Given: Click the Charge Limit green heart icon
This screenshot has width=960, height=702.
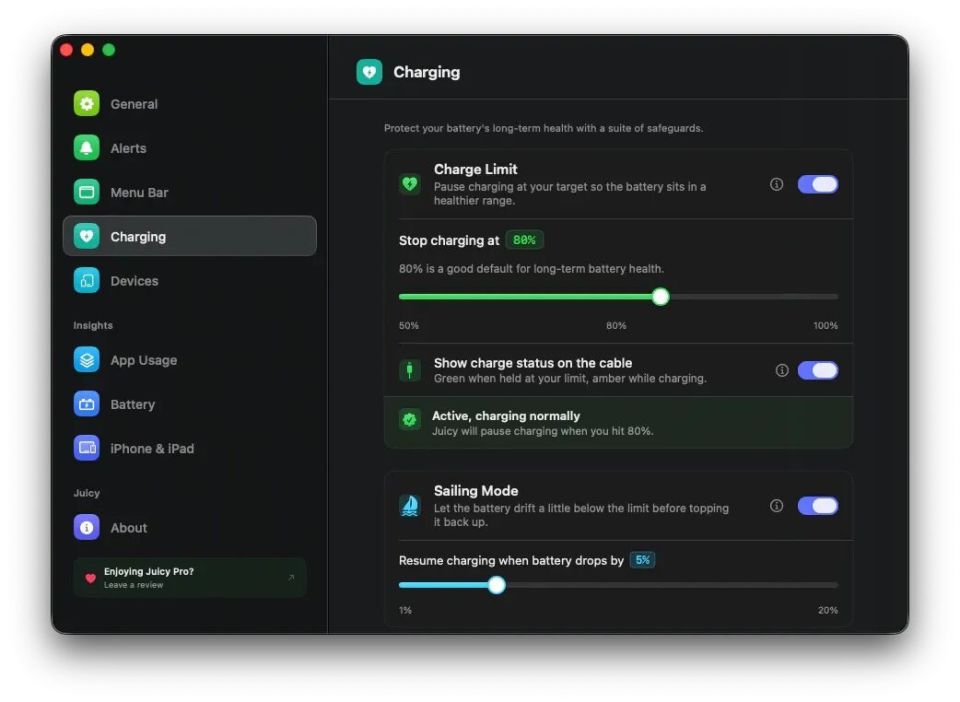Looking at the screenshot, I should (x=410, y=184).
